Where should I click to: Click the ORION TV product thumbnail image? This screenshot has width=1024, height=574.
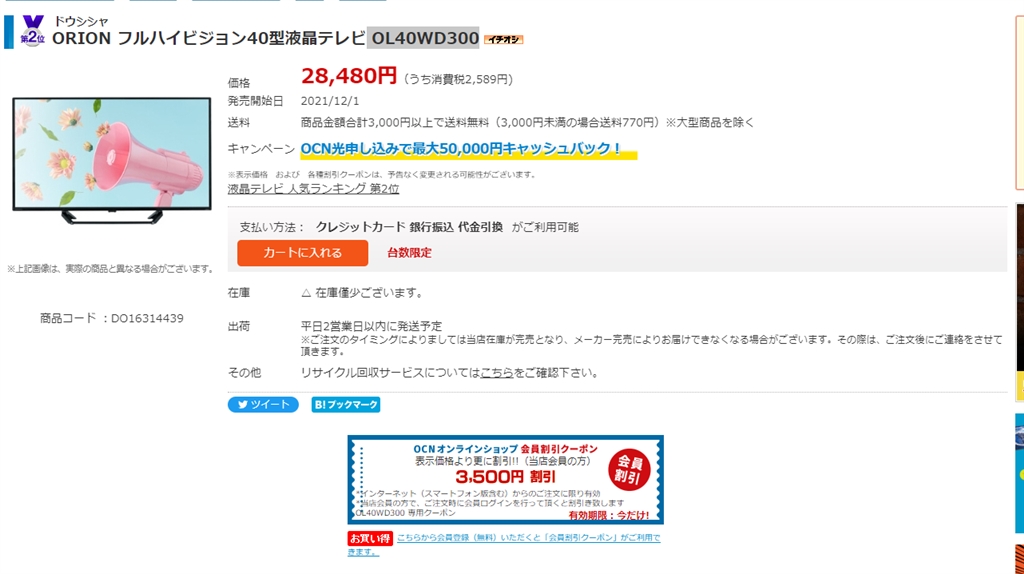point(112,161)
